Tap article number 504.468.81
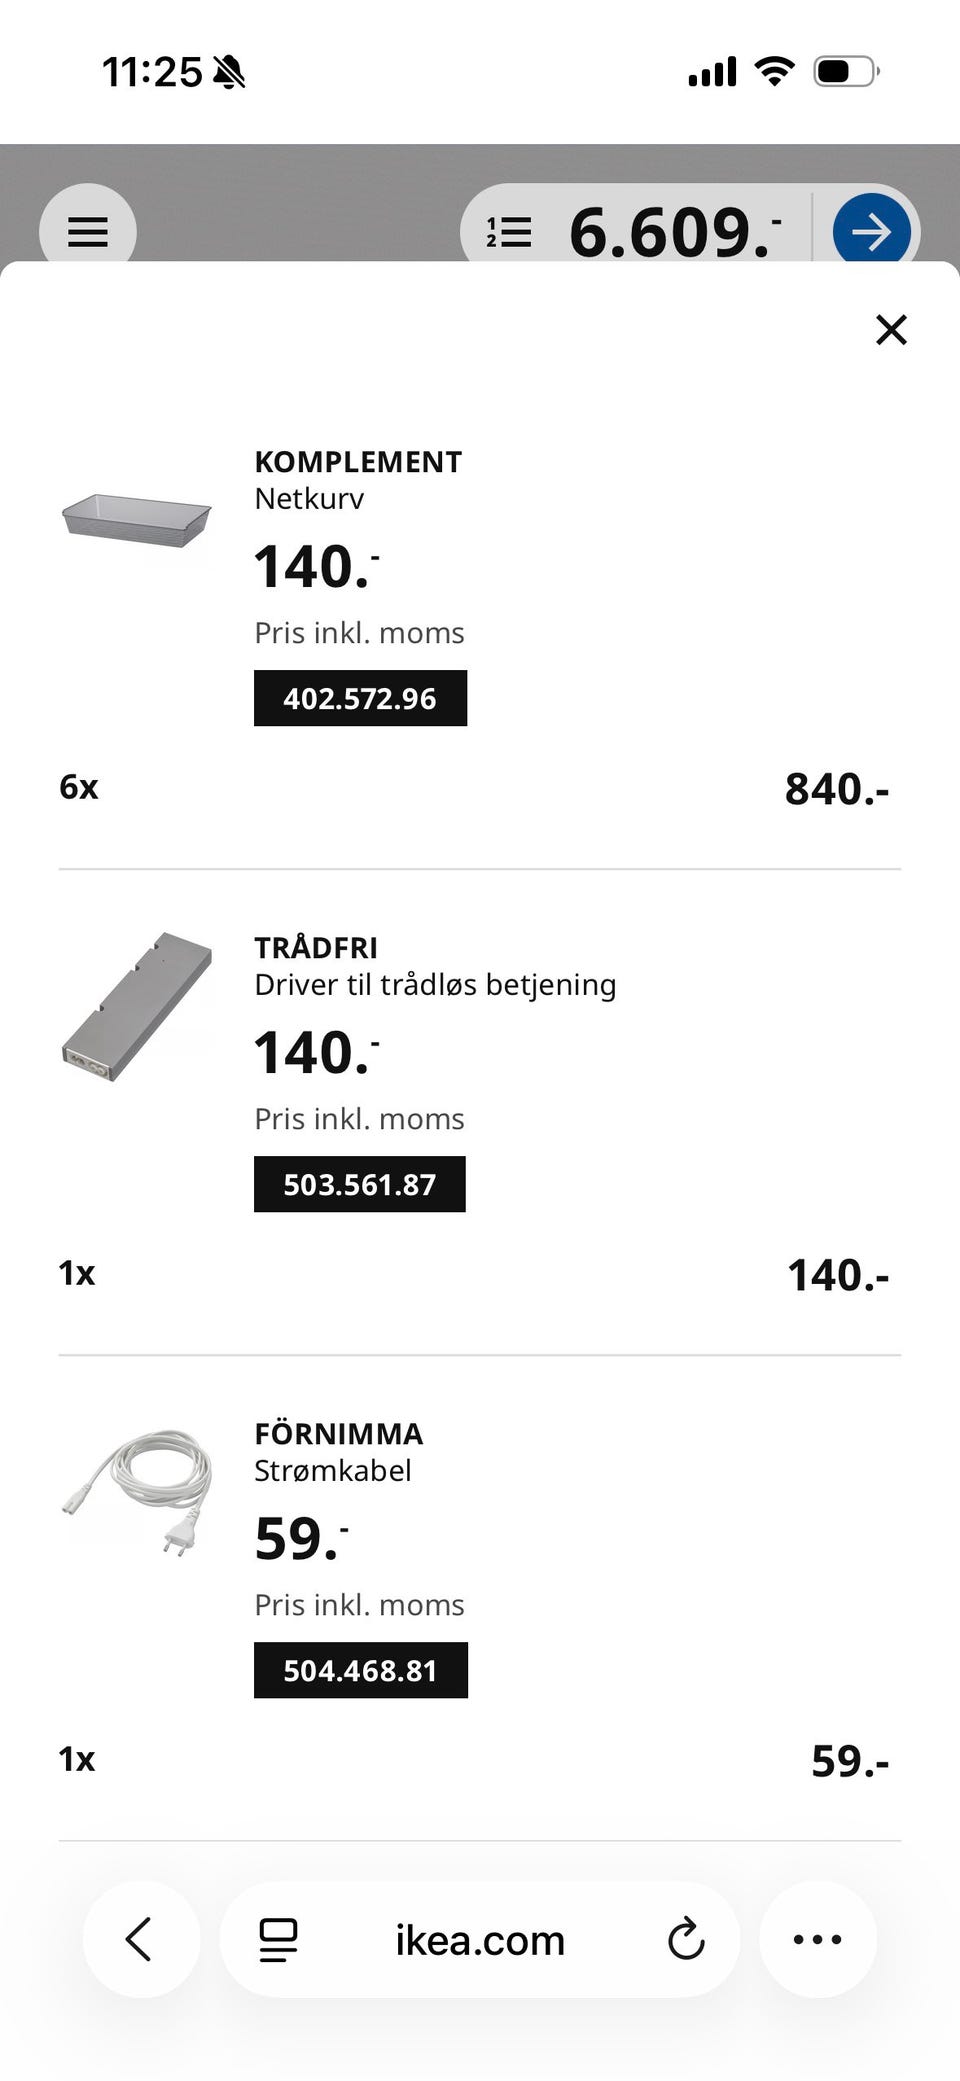The width and height of the screenshot is (960, 2081). pyautogui.click(x=361, y=1670)
